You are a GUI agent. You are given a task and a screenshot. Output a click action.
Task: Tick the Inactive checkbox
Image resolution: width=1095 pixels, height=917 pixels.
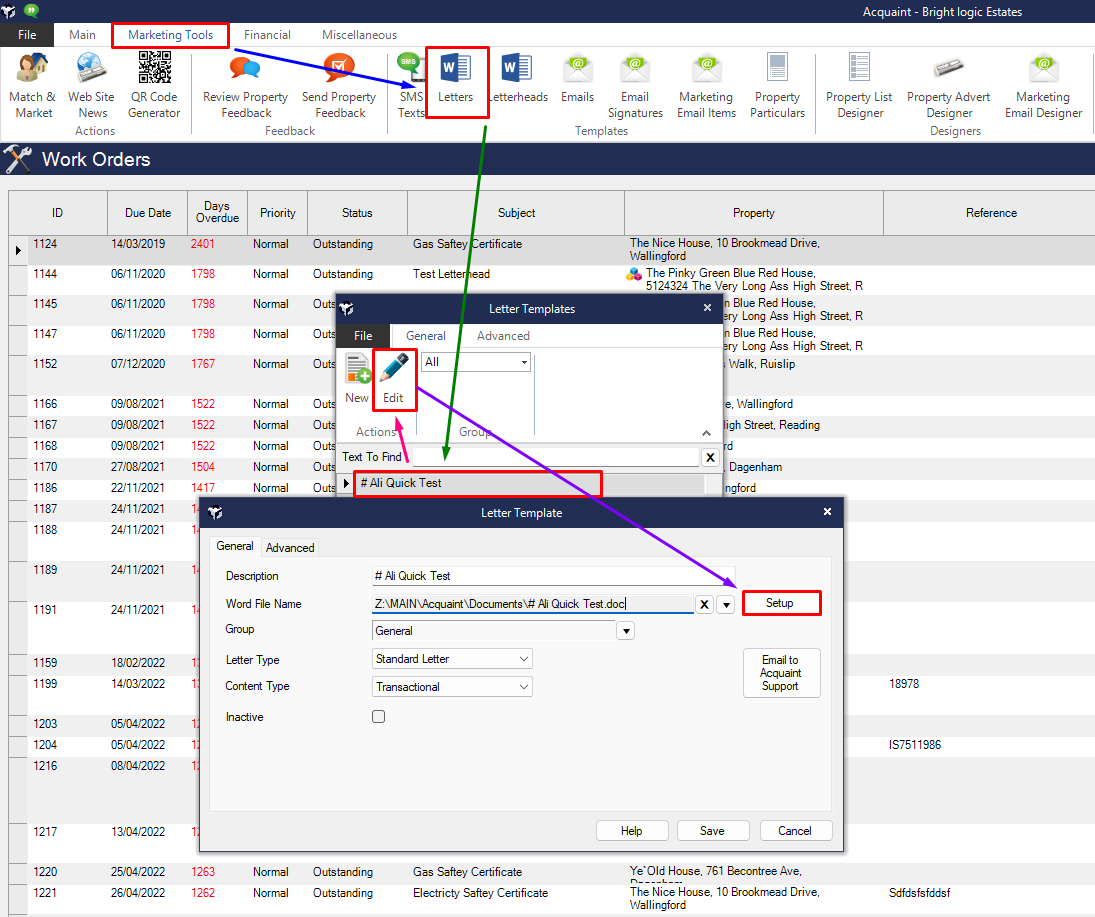pos(378,717)
